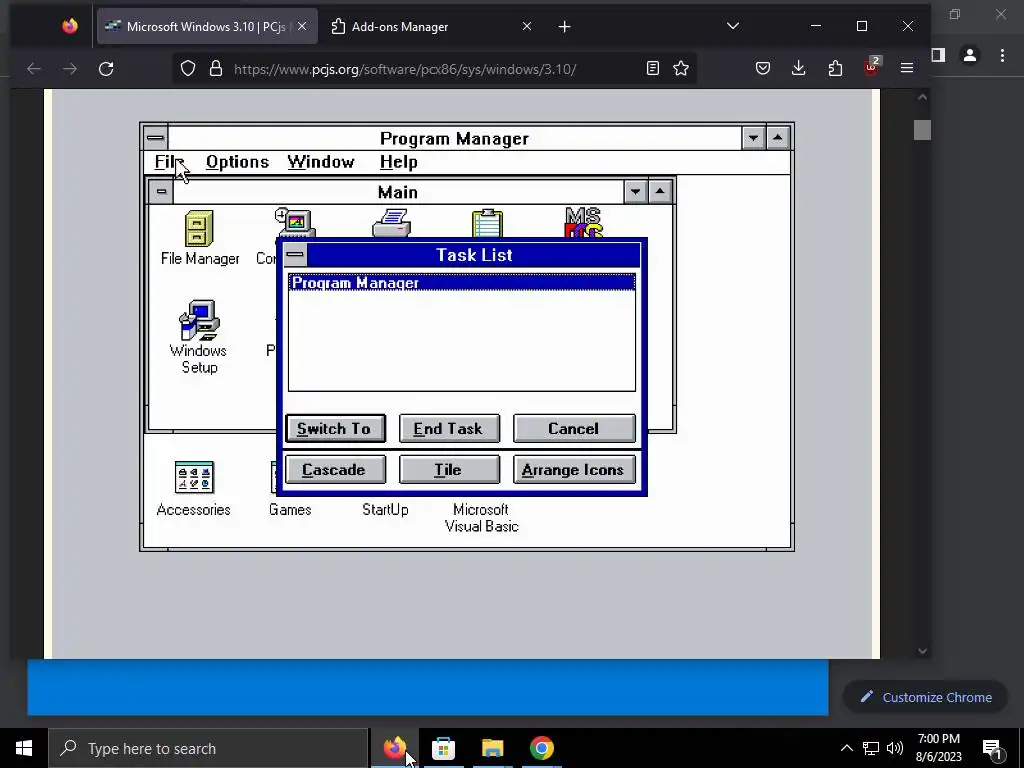Close the Add-ons Manager tab
1024x768 pixels.
(x=527, y=26)
